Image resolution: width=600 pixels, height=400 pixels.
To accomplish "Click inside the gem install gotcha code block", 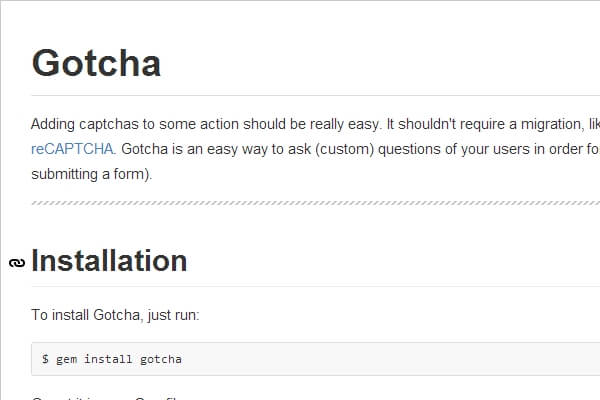I will click(x=300, y=359).
